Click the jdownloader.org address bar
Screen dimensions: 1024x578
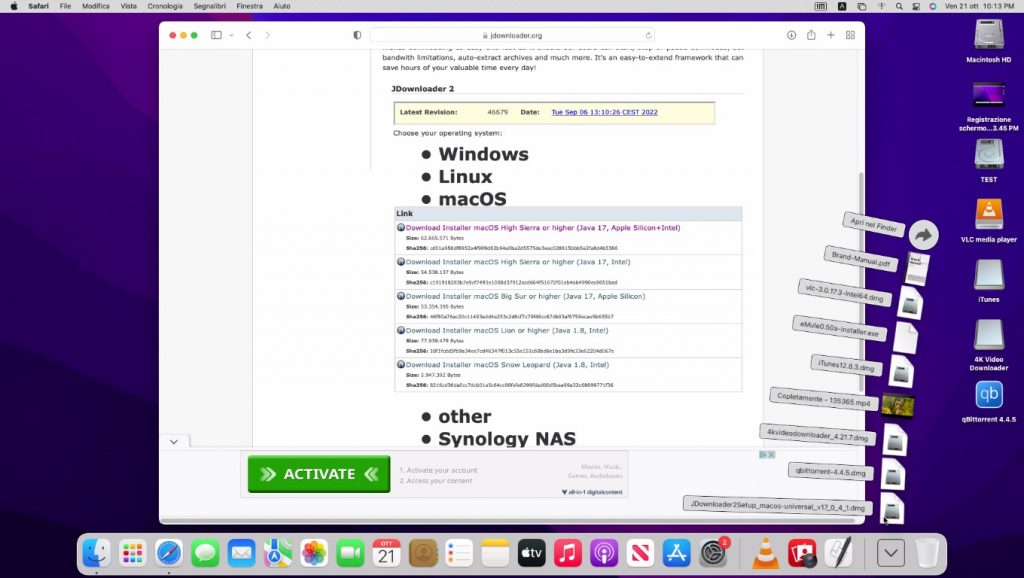512,35
